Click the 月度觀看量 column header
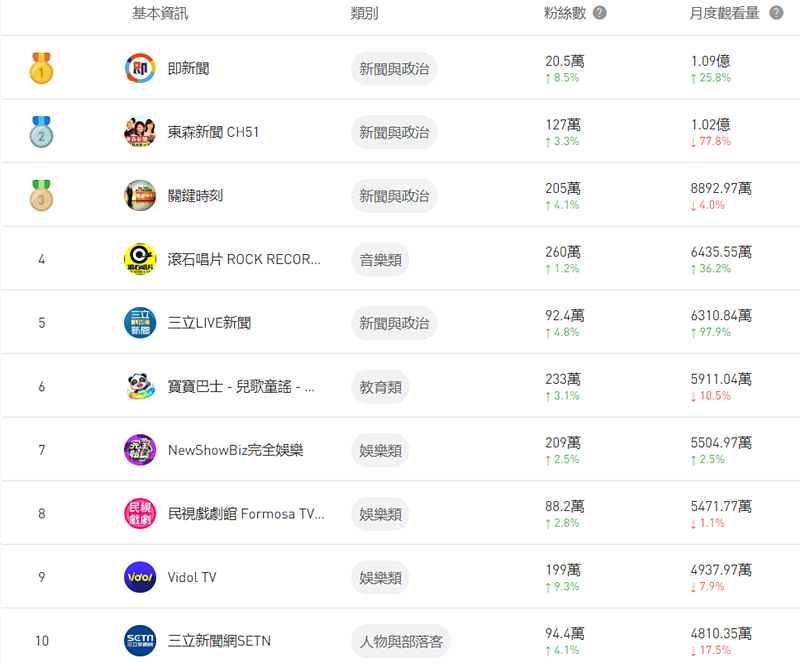This screenshot has height=663, width=800. click(x=724, y=13)
